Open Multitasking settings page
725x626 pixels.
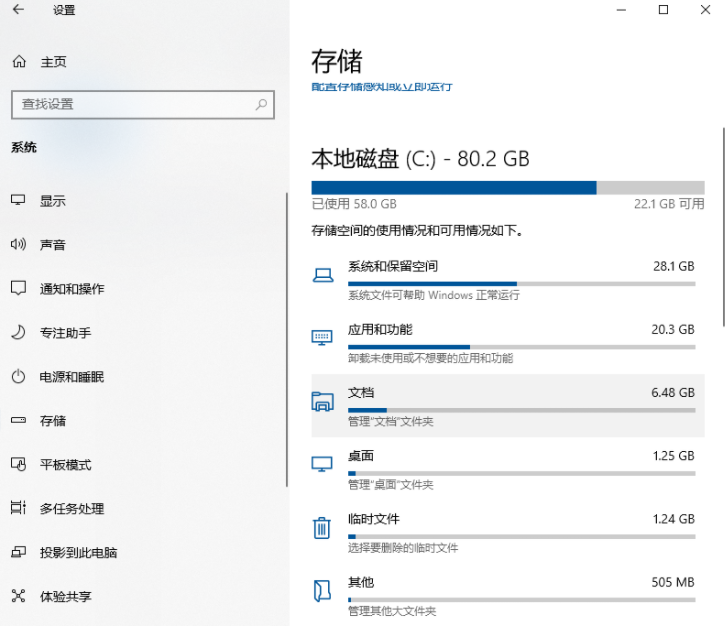tap(71, 509)
